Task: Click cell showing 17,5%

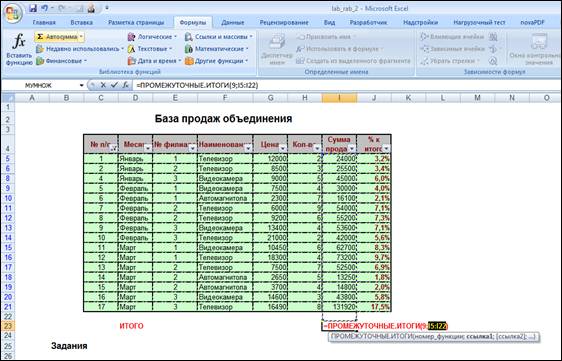Action: tap(374, 307)
